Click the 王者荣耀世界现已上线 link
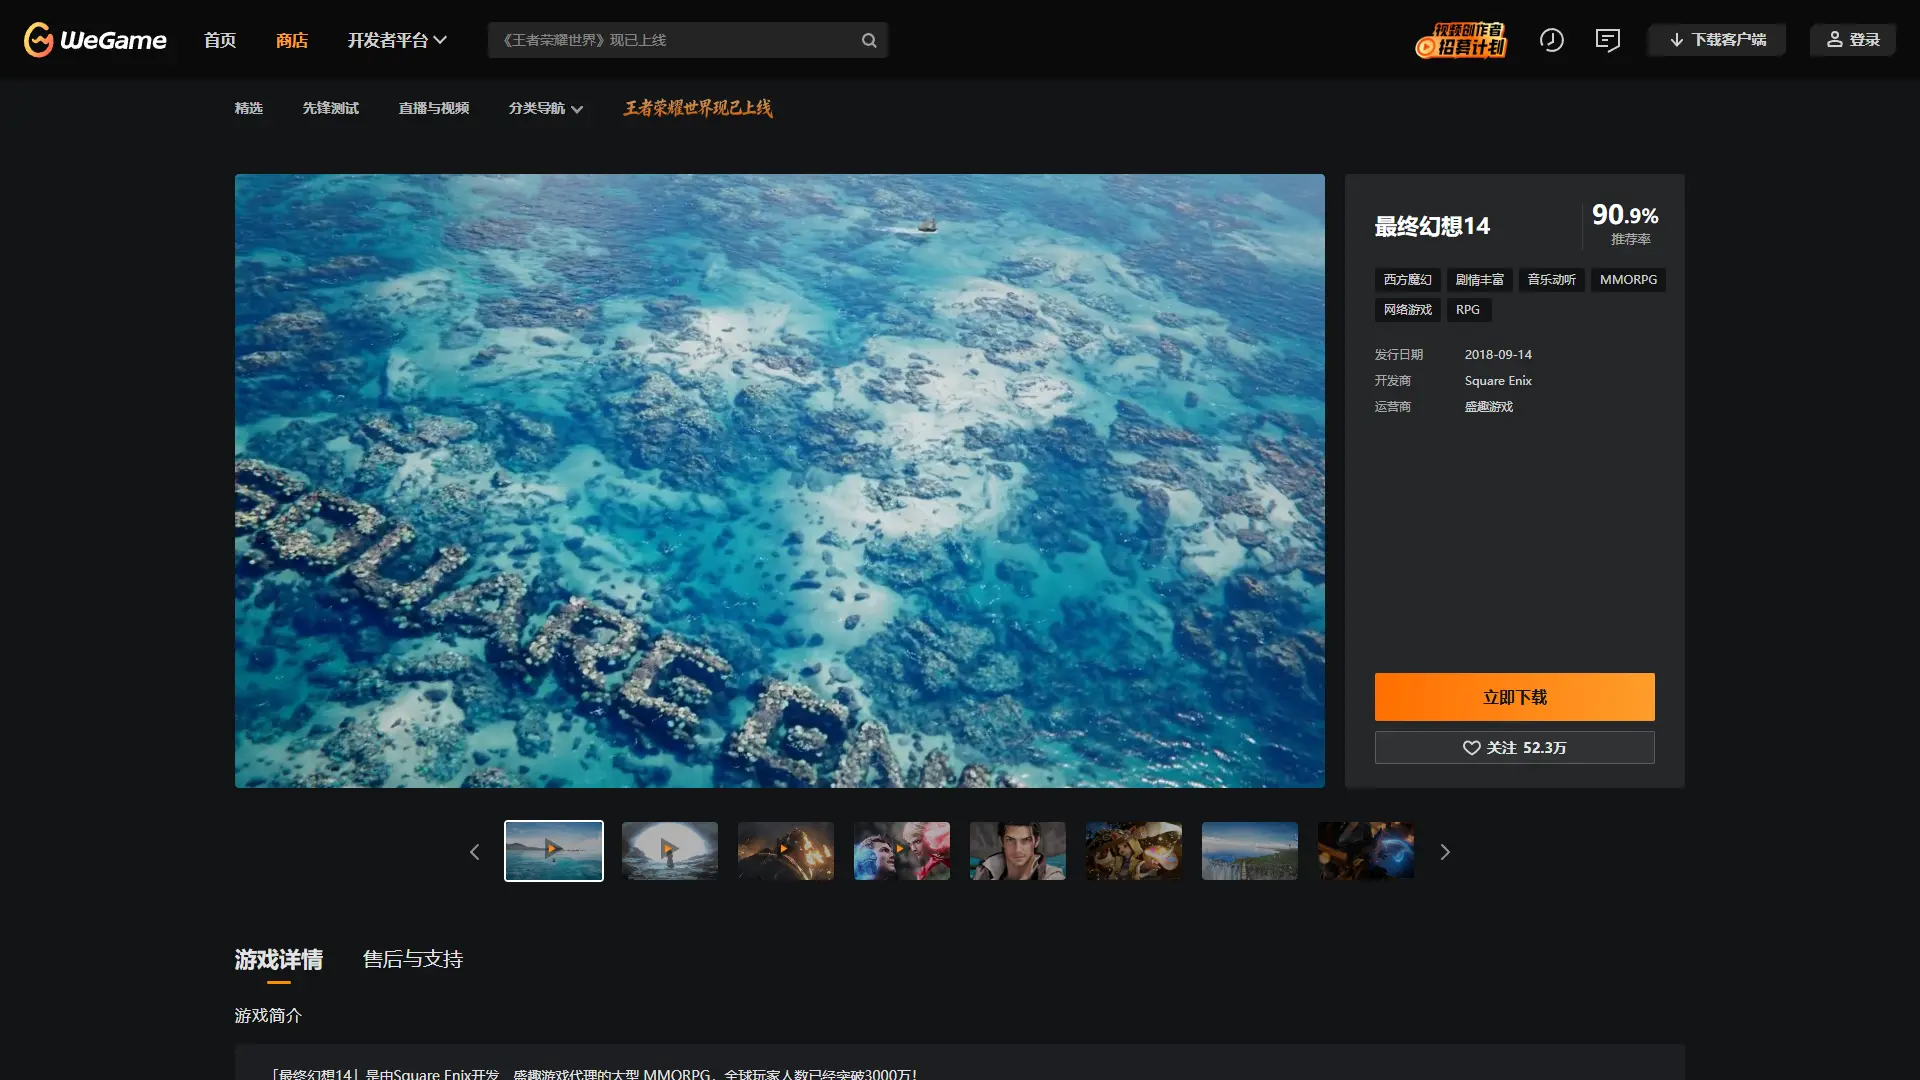This screenshot has height=1080, width=1920. point(697,108)
